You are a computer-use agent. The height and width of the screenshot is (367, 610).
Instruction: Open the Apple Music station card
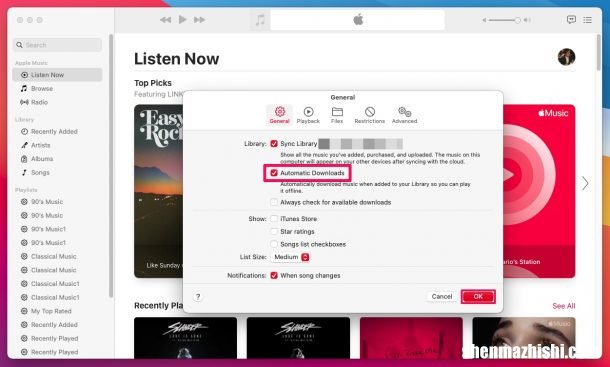539,191
